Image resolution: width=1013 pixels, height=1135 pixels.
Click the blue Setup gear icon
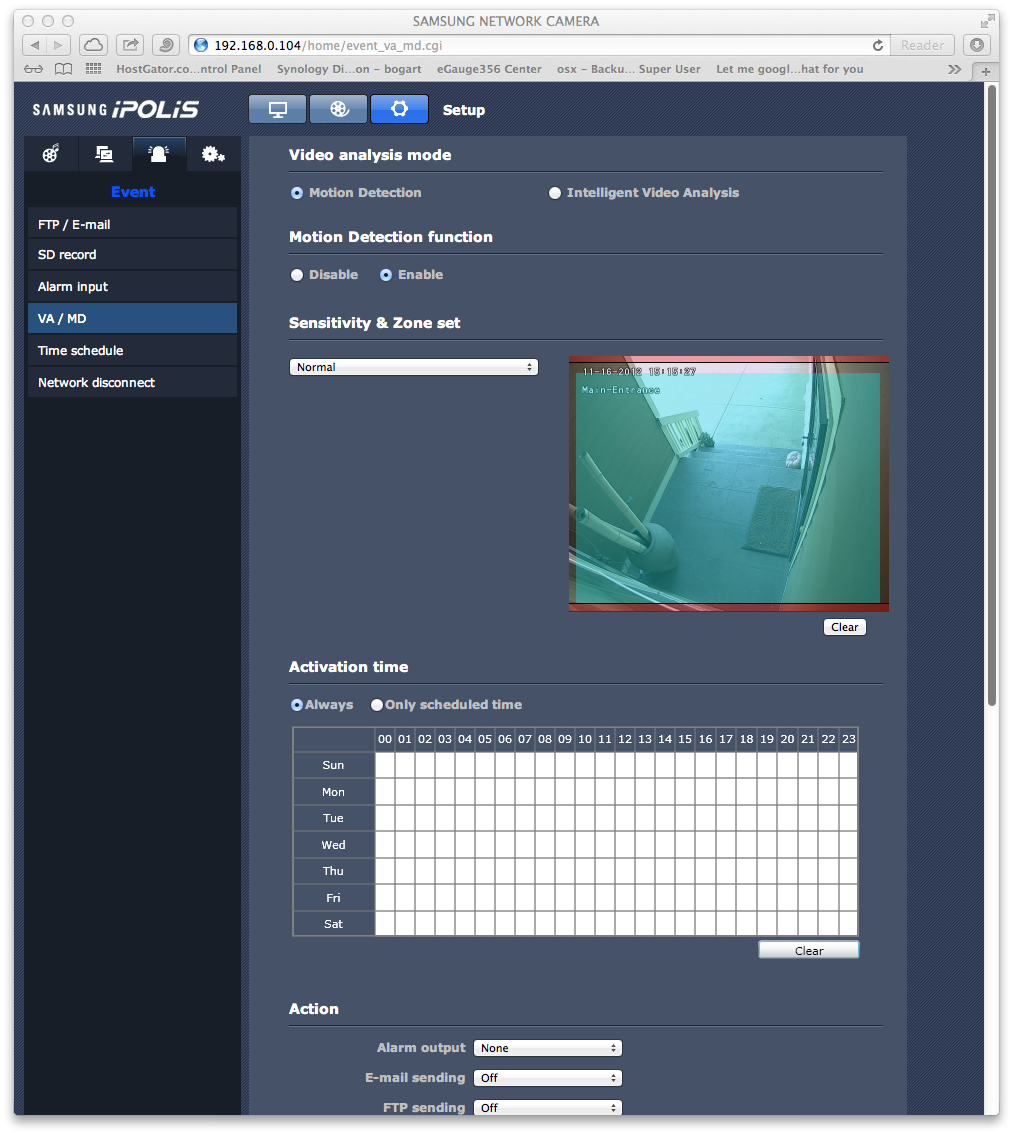tap(399, 109)
